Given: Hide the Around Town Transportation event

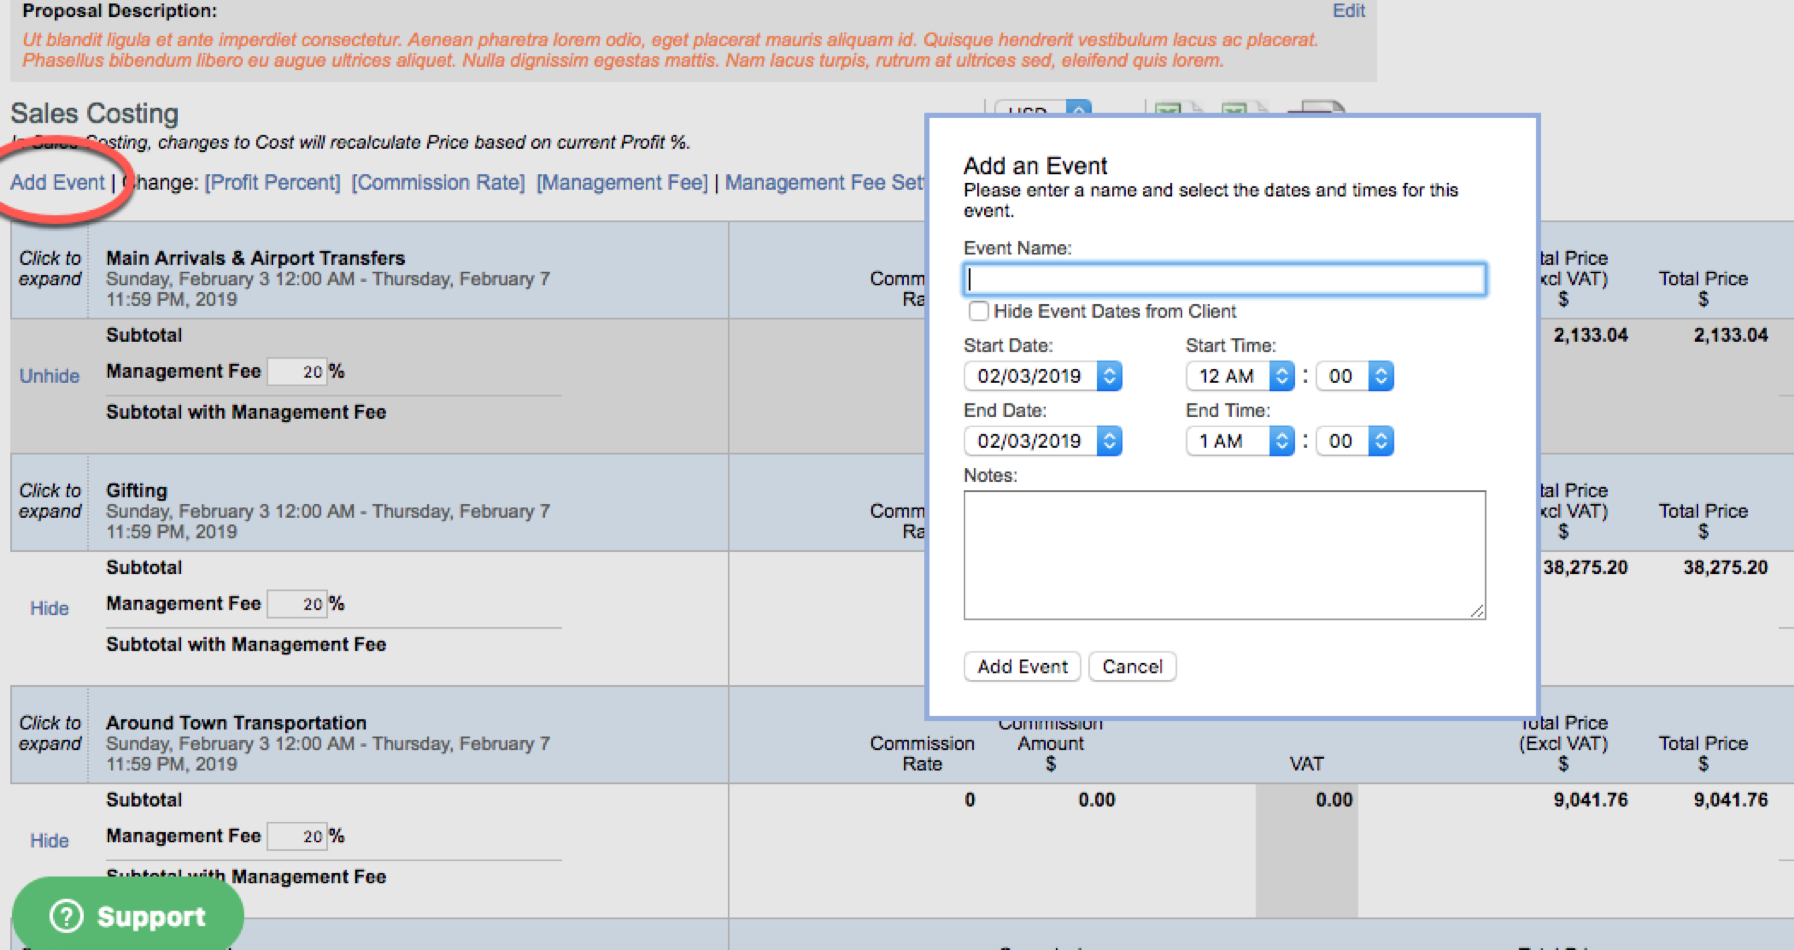Looking at the screenshot, I should point(49,840).
